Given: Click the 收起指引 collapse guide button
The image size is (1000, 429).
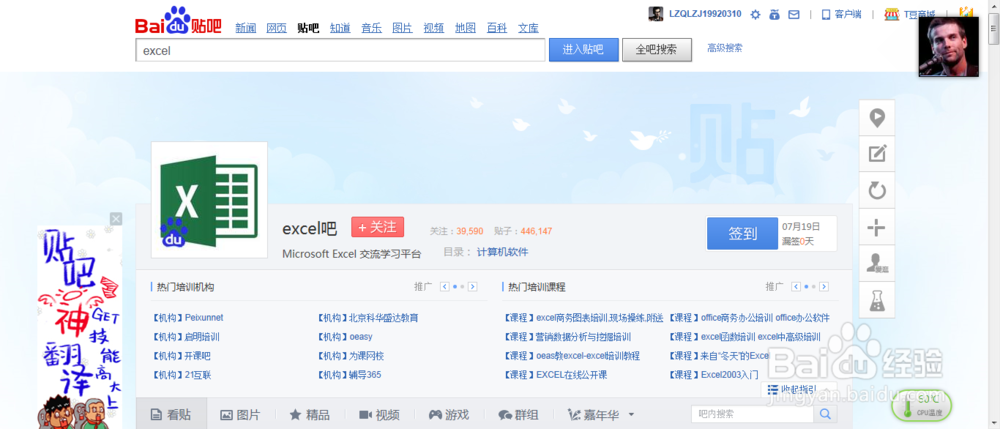Looking at the screenshot, I should [x=799, y=389].
